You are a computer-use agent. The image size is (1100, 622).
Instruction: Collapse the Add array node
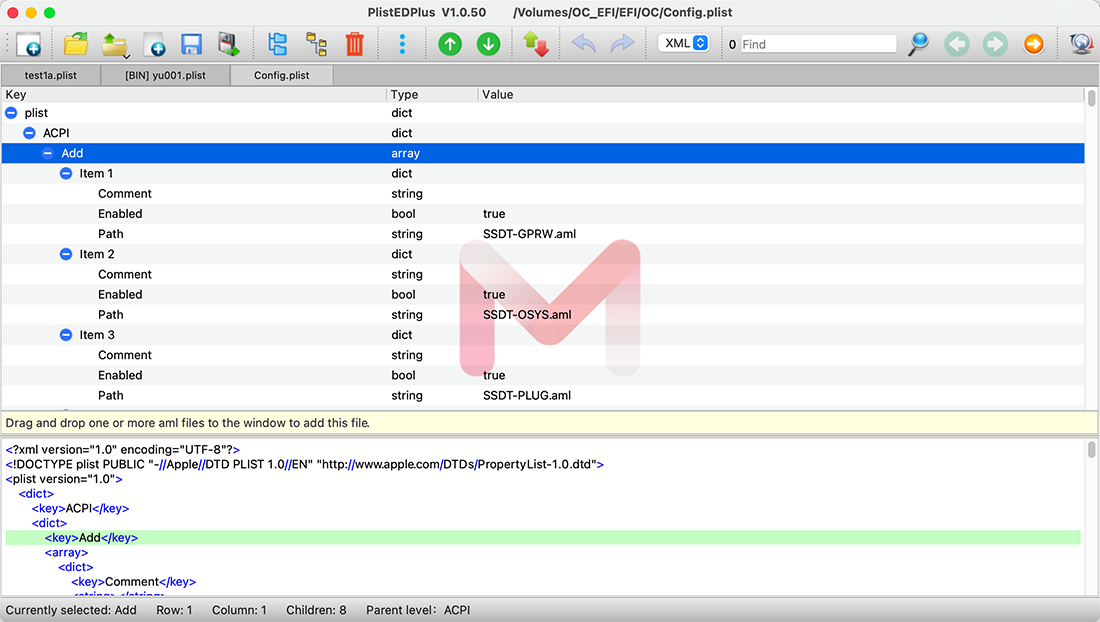point(48,154)
